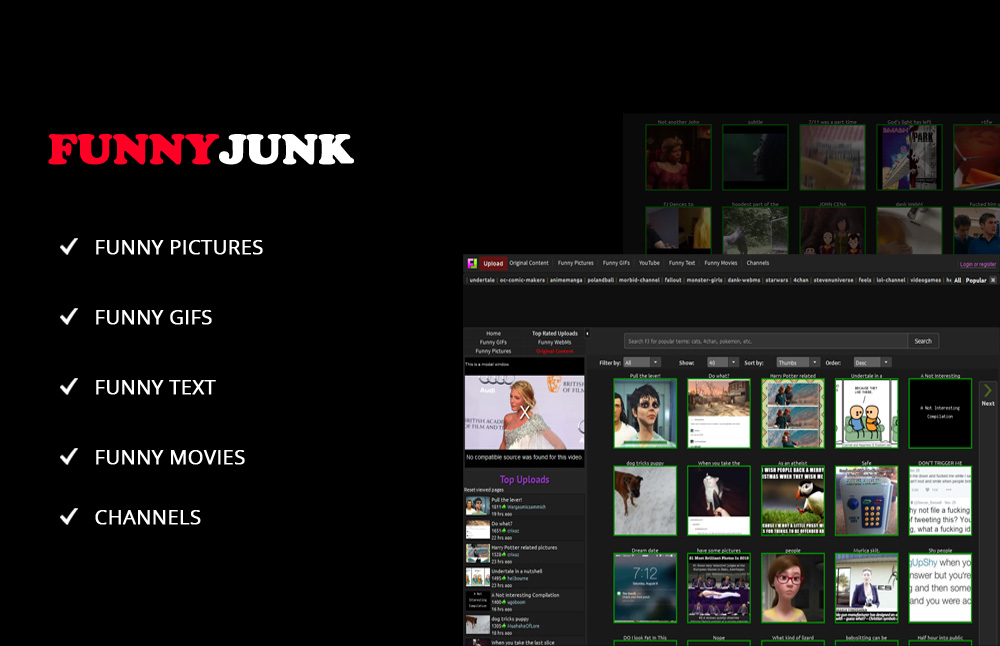This screenshot has width=1000, height=646.
Task: Click the 'Pull the lever!' Top Uploads list thumbnail
Action: click(x=478, y=506)
